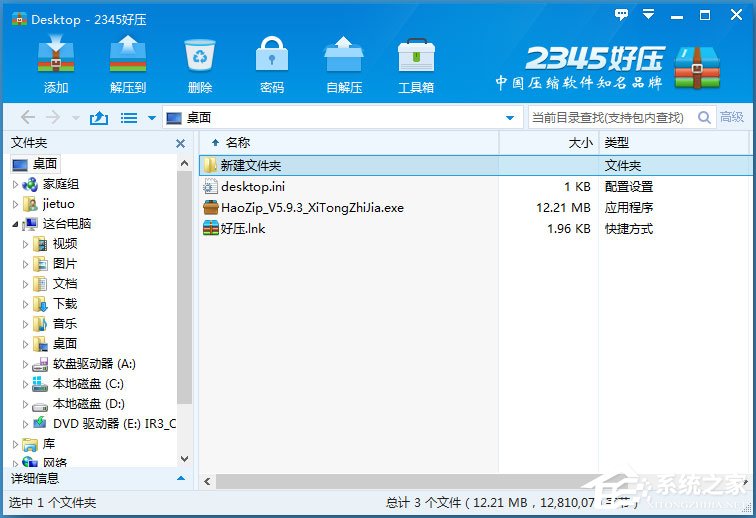Open the 工具箱 (Toolbox) icon

(416, 56)
